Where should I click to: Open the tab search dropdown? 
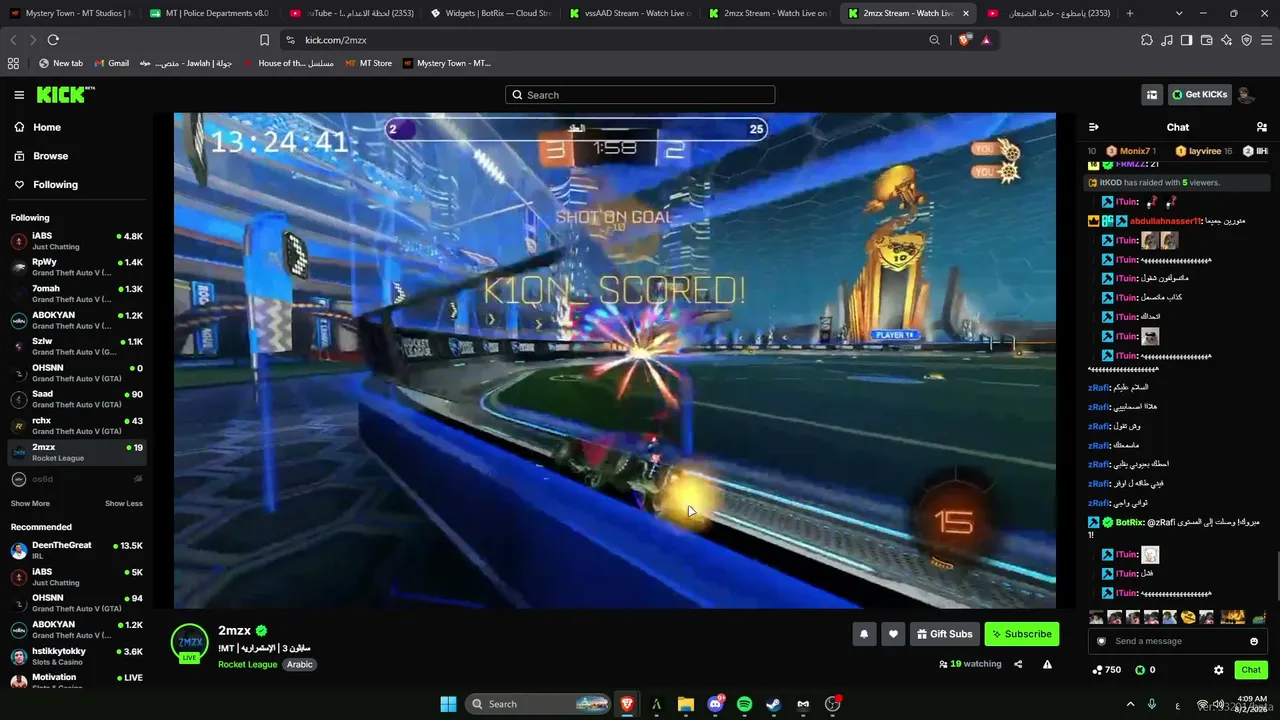tap(1179, 13)
